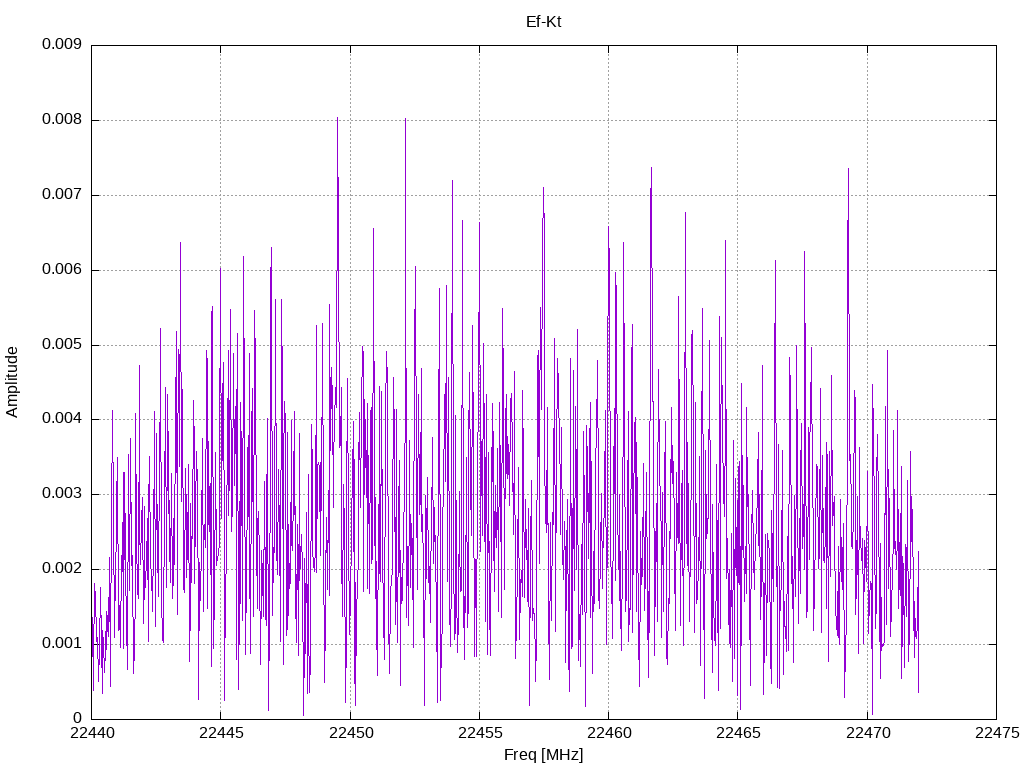Click the x-axis tick value 22460

click(609, 733)
